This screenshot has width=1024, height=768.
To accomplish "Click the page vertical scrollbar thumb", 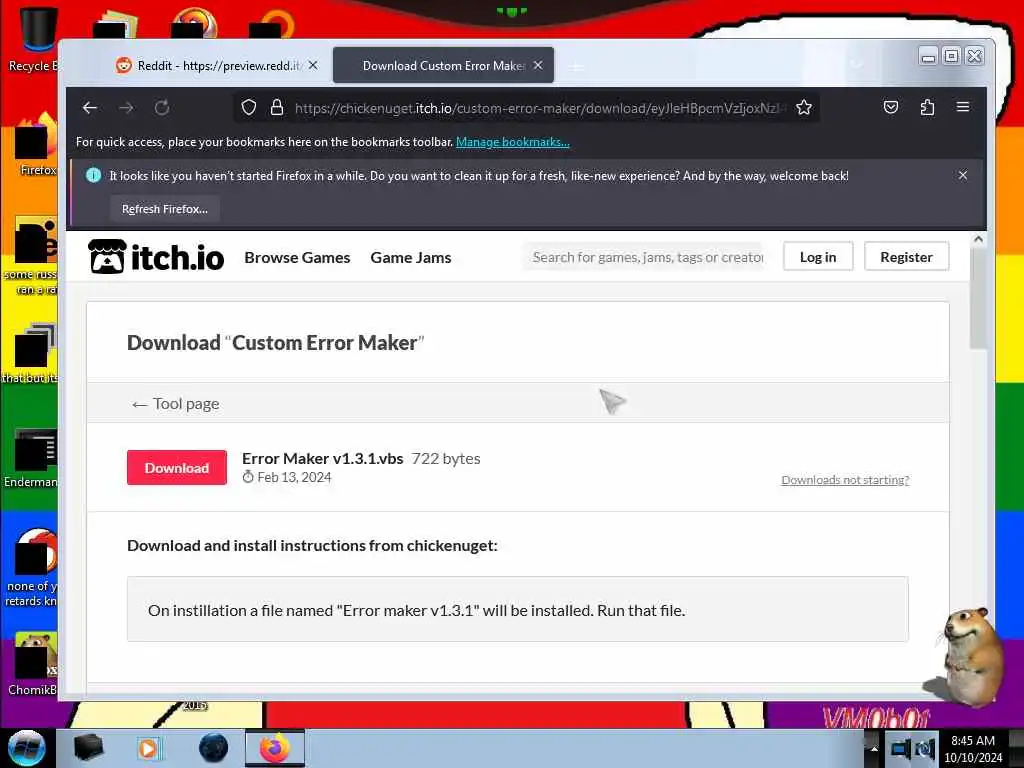I will click(x=978, y=299).
